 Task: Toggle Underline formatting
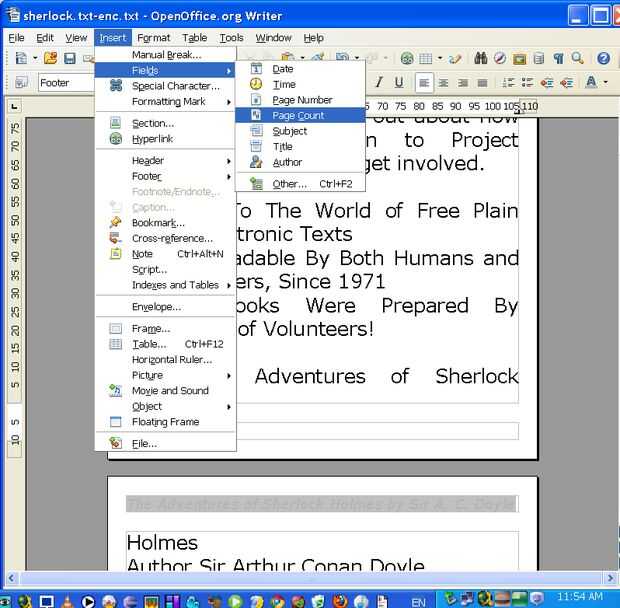[x=399, y=82]
